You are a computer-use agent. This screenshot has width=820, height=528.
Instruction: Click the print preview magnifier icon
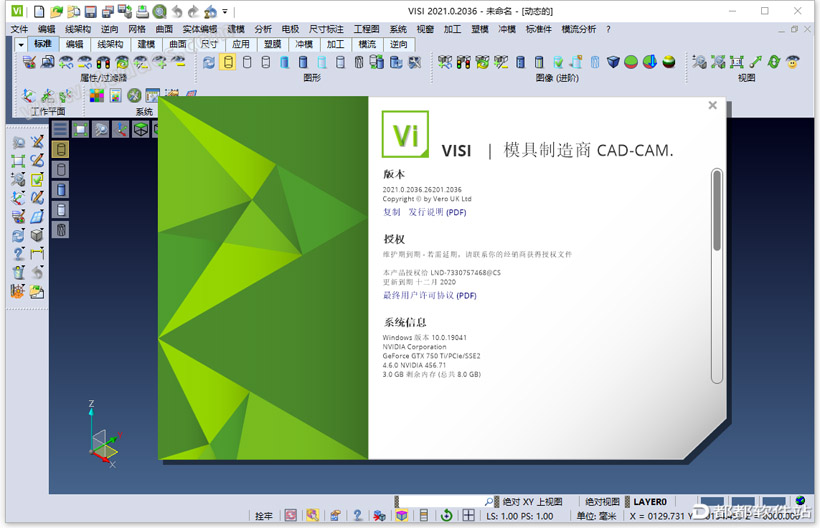click(x=160, y=11)
